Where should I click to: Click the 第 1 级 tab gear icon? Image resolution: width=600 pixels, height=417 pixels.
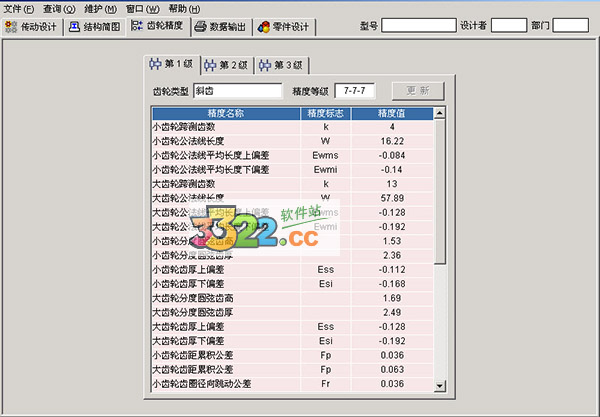[x=155, y=64]
